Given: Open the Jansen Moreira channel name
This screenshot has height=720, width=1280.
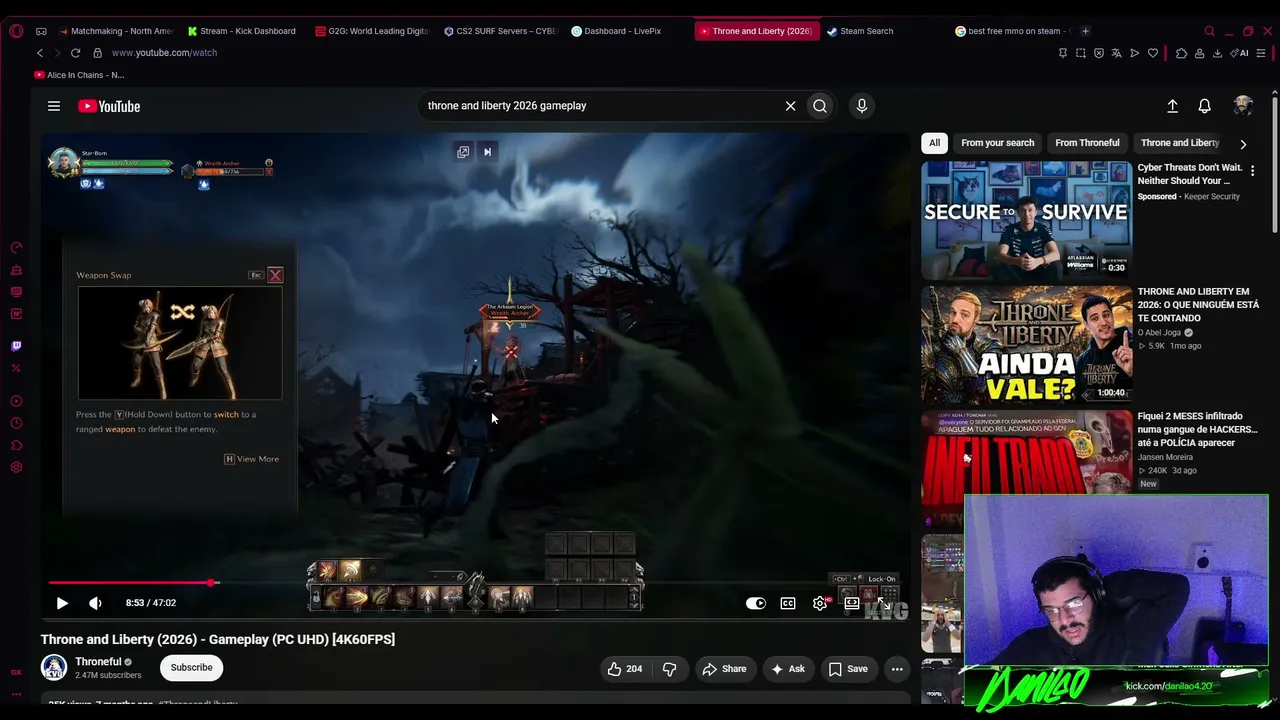Looking at the screenshot, I should pyautogui.click(x=1165, y=457).
